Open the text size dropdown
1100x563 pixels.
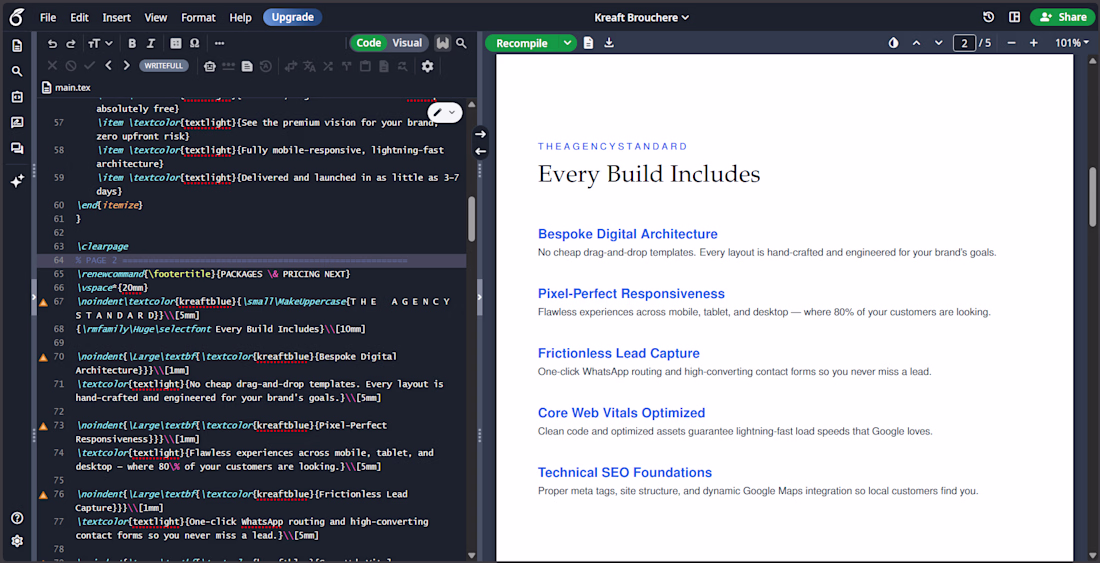pos(100,43)
